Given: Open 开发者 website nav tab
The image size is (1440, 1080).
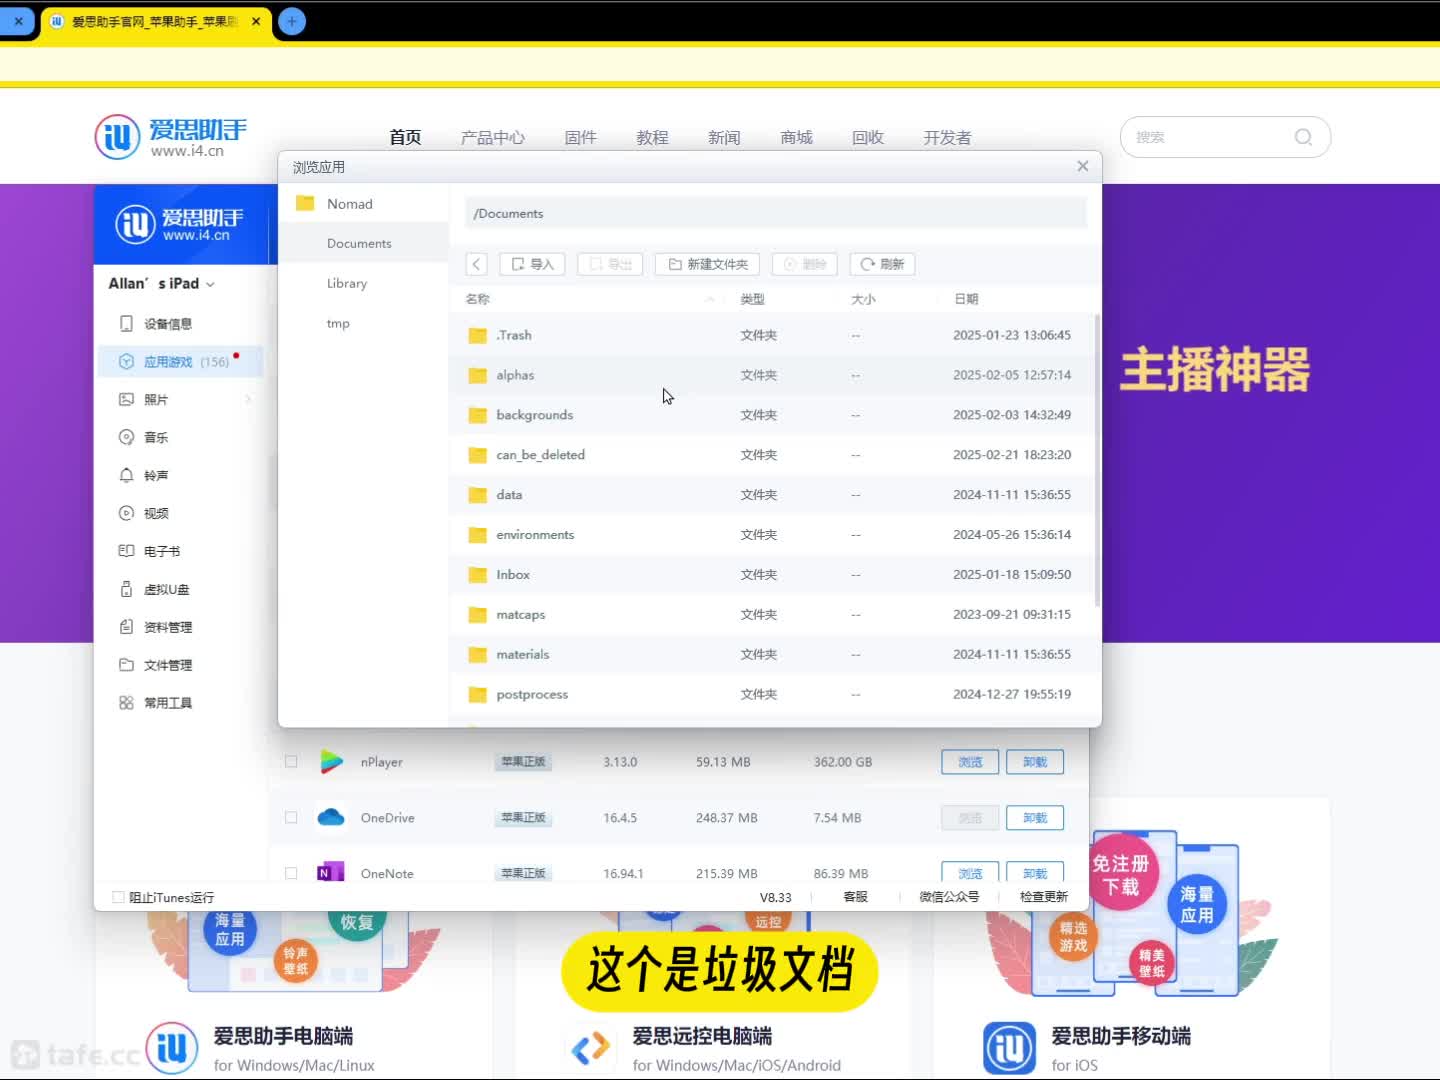Looking at the screenshot, I should [947, 137].
